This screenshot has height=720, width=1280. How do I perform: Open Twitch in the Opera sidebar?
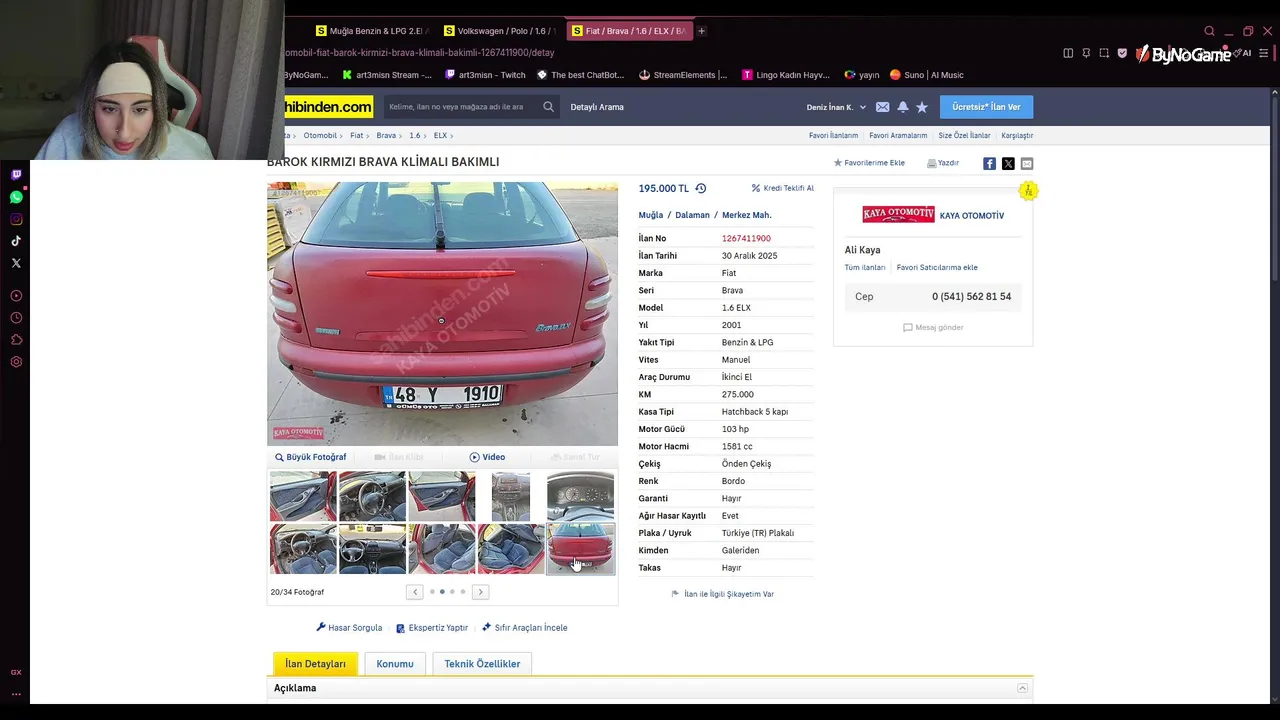click(x=16, y=175)
